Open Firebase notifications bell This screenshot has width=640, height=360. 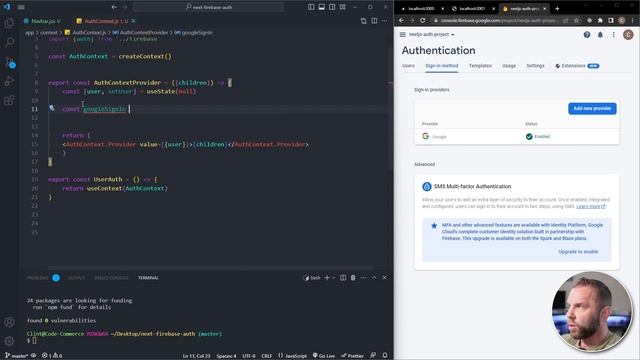click(x=600, y=35)
